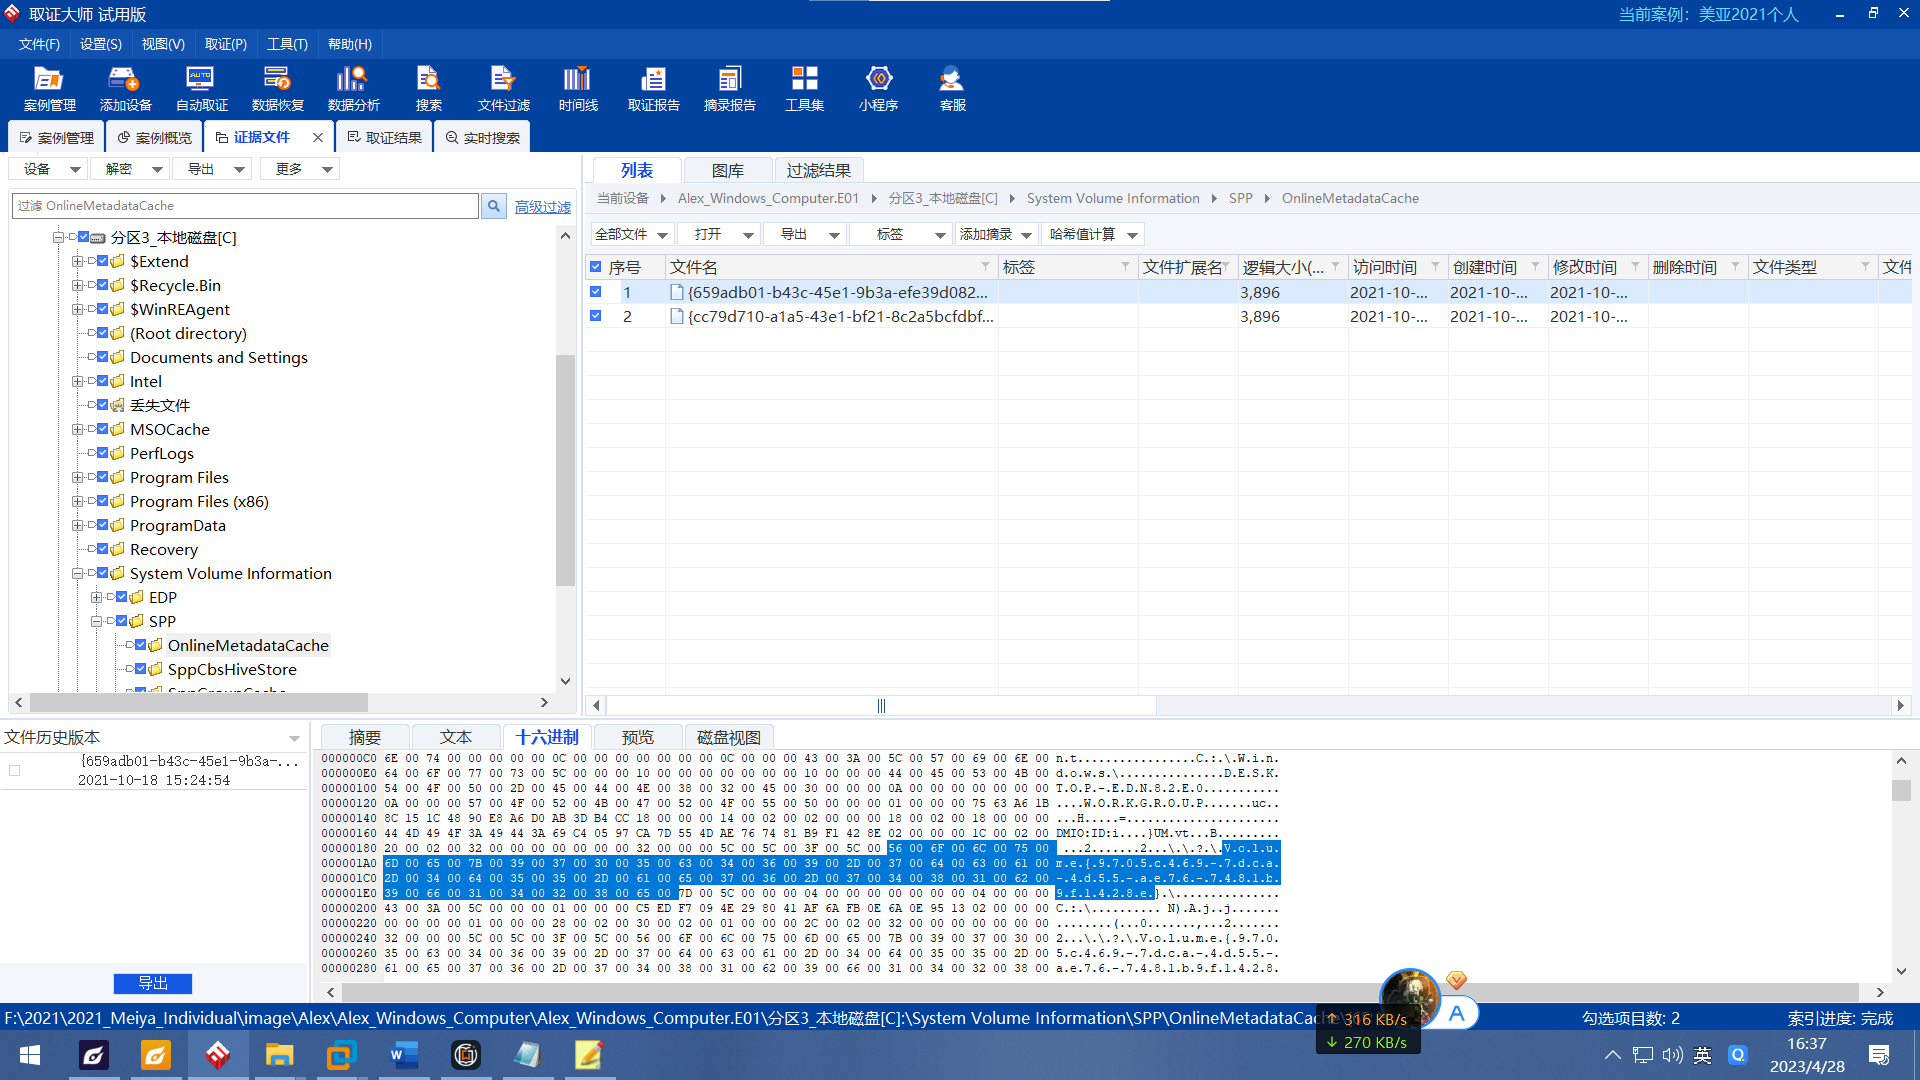This screenshot has width=1920, height=1080.
Task: Open the 全部文件 dropdown
Action: click(x=631, y=234)
